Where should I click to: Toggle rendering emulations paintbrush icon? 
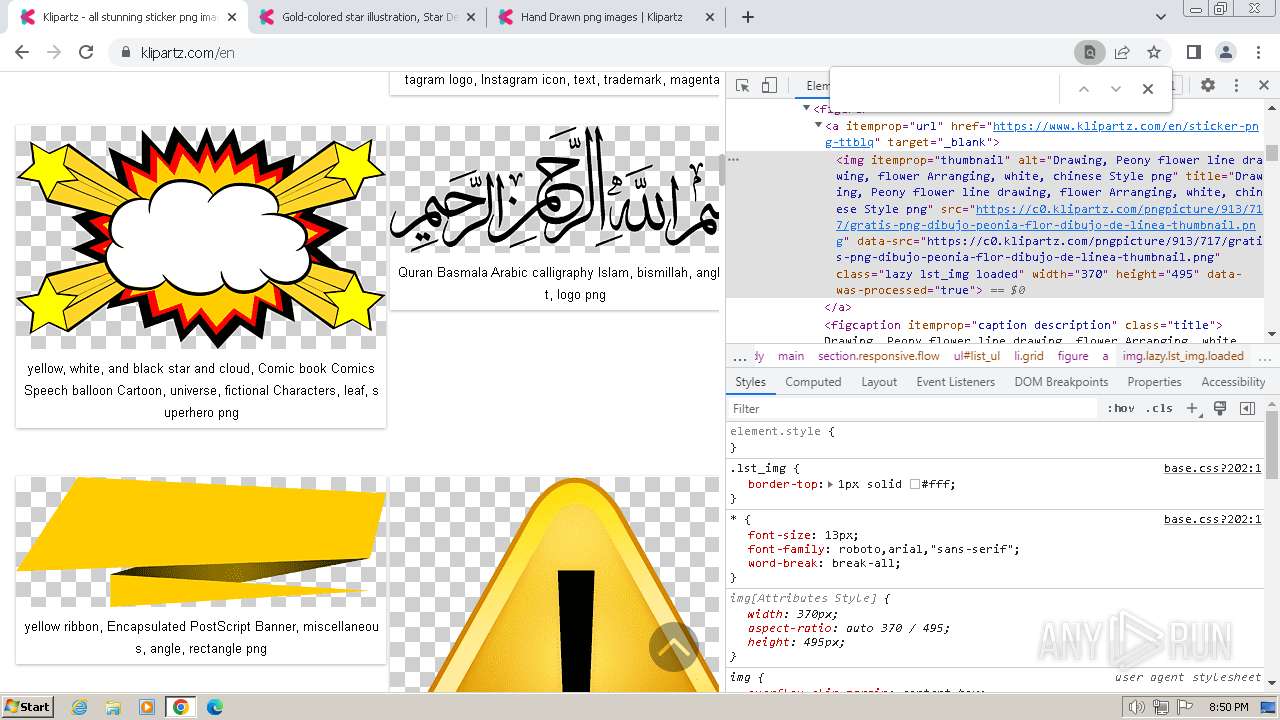pos(1220,408)
